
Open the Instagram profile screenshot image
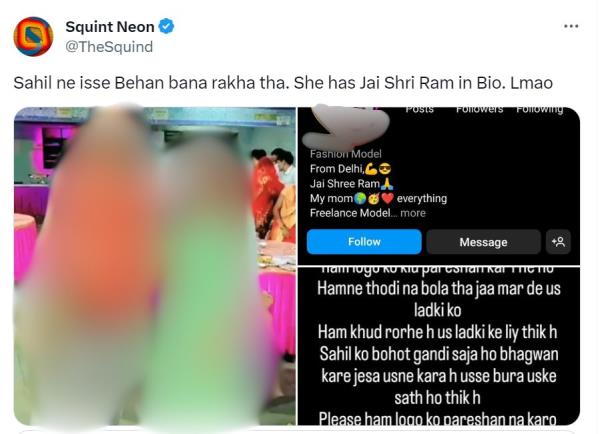coord(439,186)
